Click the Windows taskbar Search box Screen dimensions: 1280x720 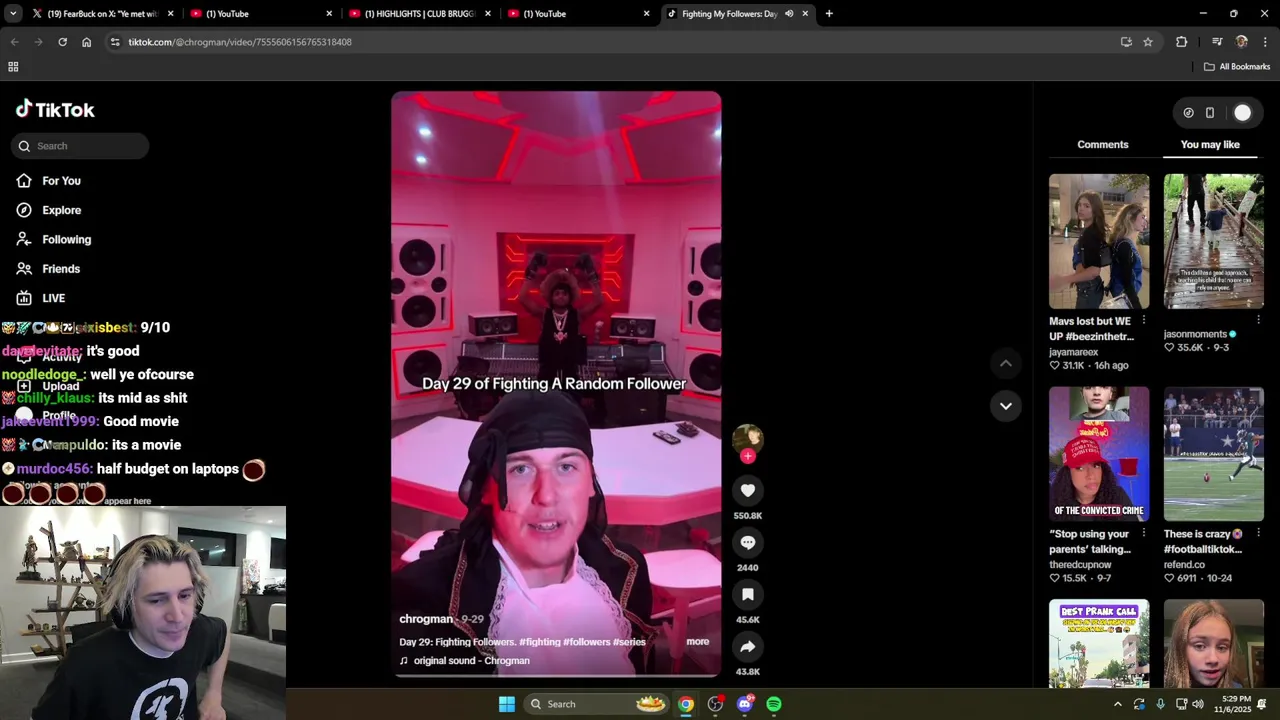tap(598, 704)
